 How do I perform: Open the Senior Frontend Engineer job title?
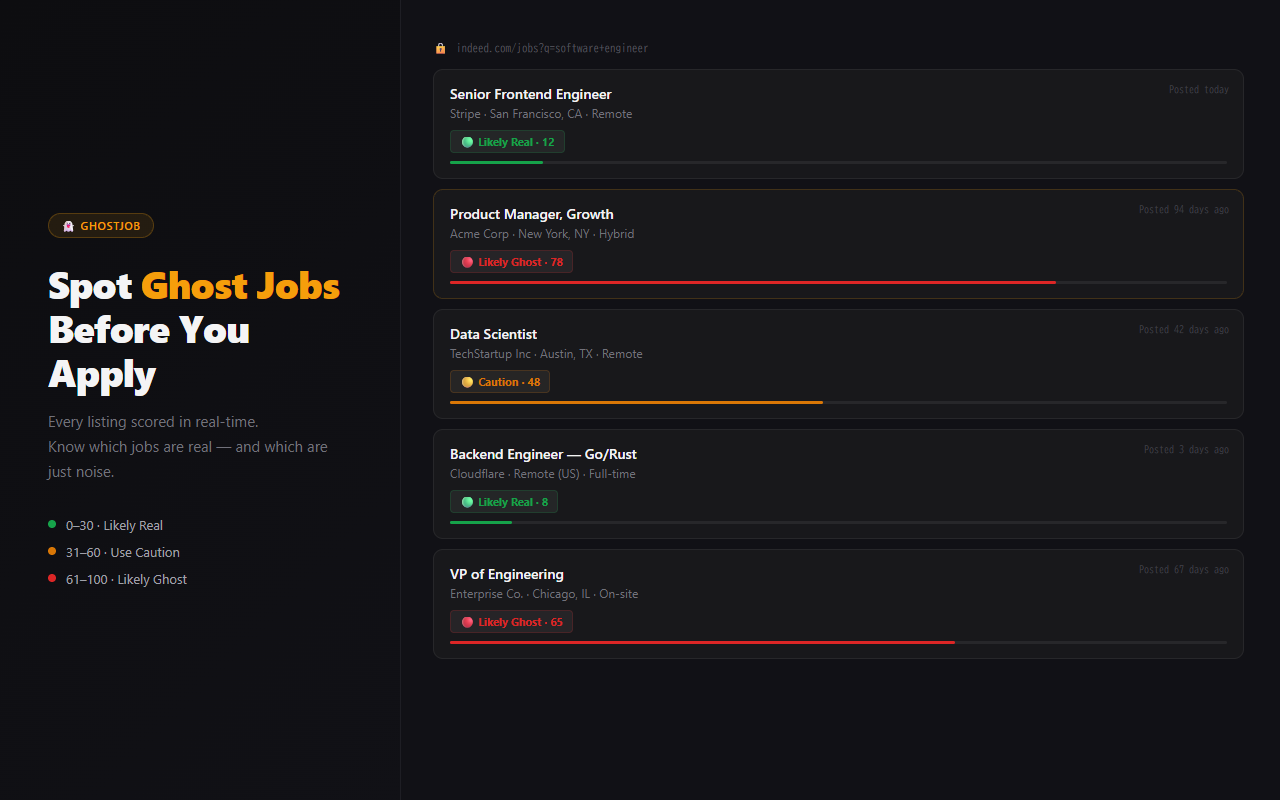[x=530, y=94]
